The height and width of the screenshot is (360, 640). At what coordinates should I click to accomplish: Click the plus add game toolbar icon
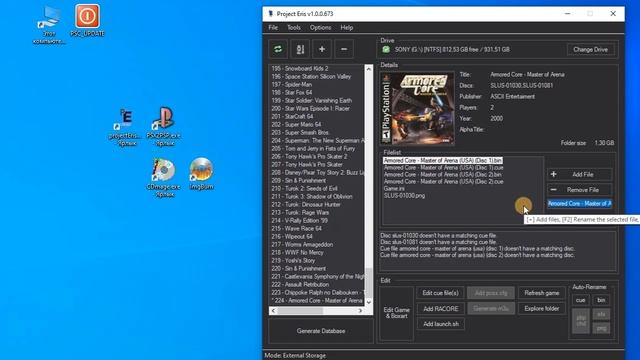pyautogui.click(x=322, y=49)
